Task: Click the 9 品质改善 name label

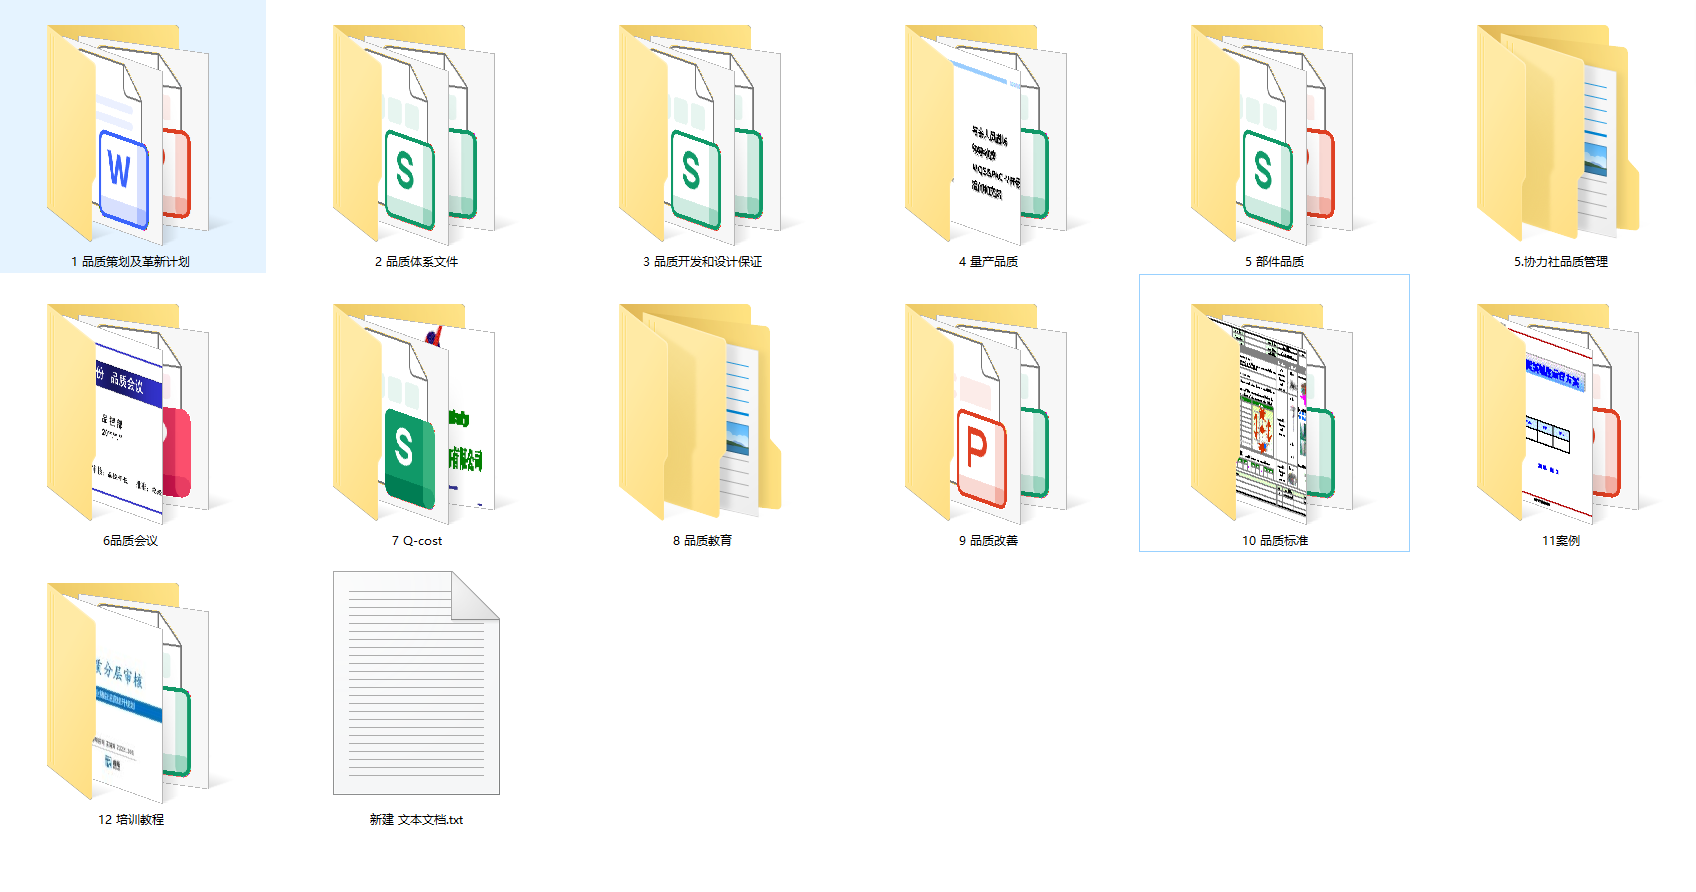Action: point(988,541)
